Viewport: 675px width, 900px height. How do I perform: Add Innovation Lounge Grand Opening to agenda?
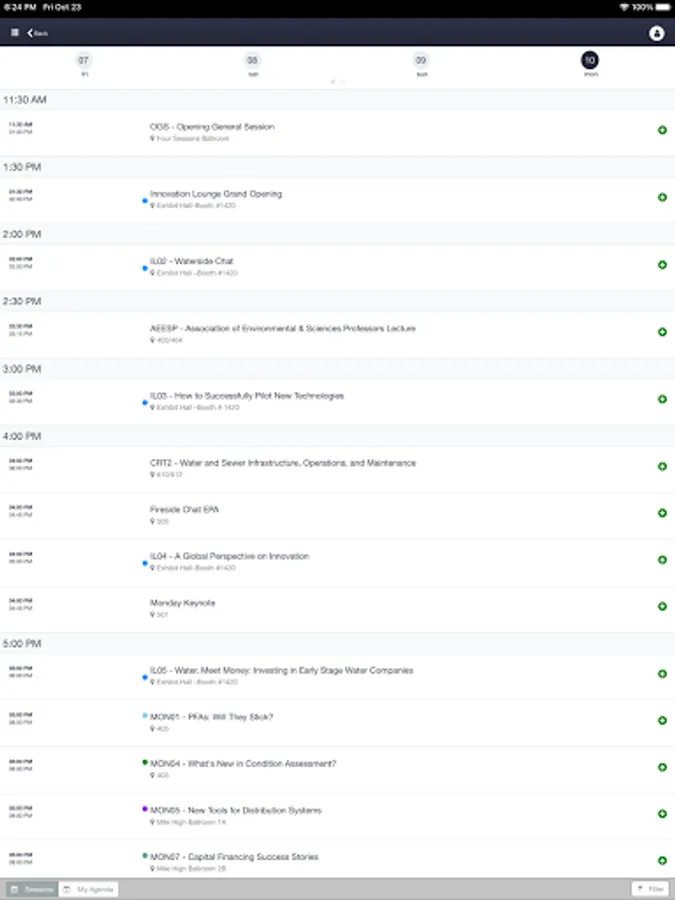click(x=662, y=198)
